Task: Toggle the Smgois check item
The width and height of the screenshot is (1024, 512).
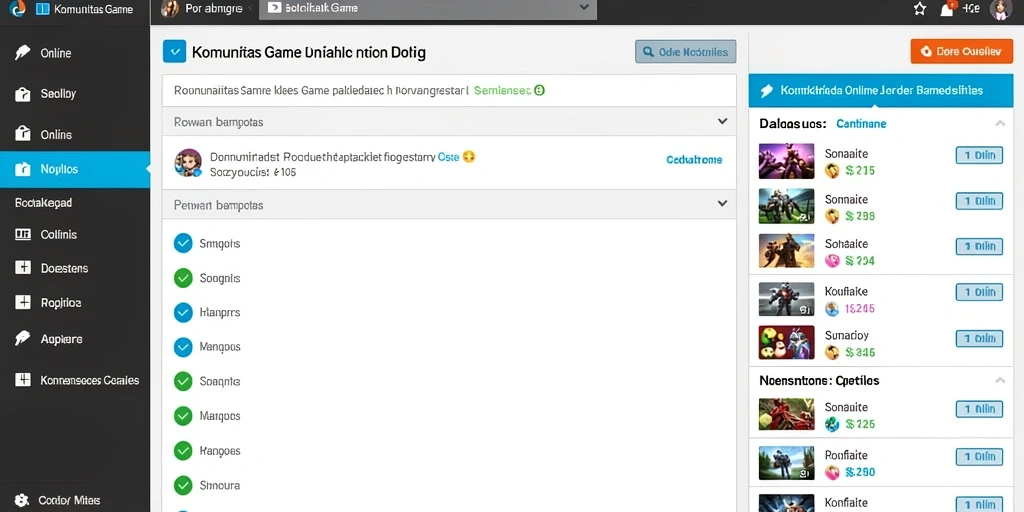Action: tap(183, 244)
